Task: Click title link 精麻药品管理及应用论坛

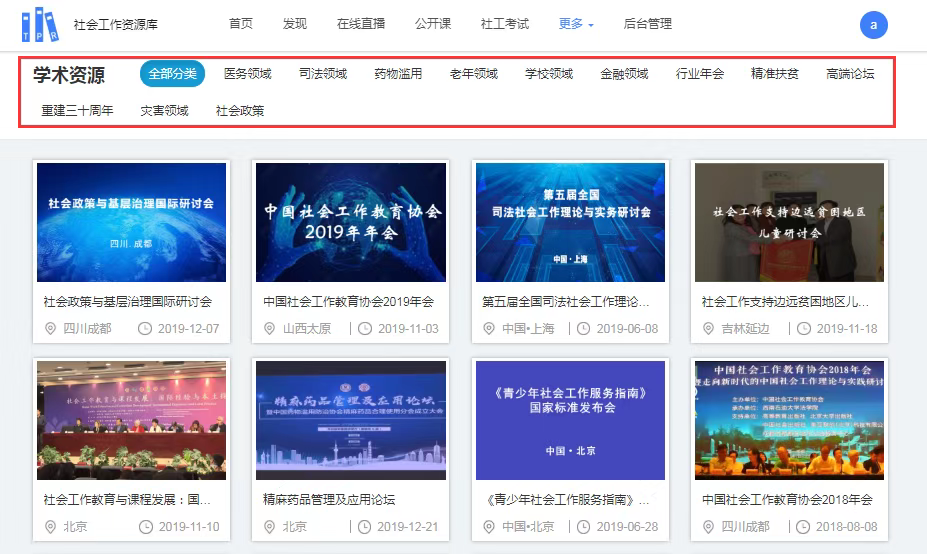Action: click(x=329, y=500)
